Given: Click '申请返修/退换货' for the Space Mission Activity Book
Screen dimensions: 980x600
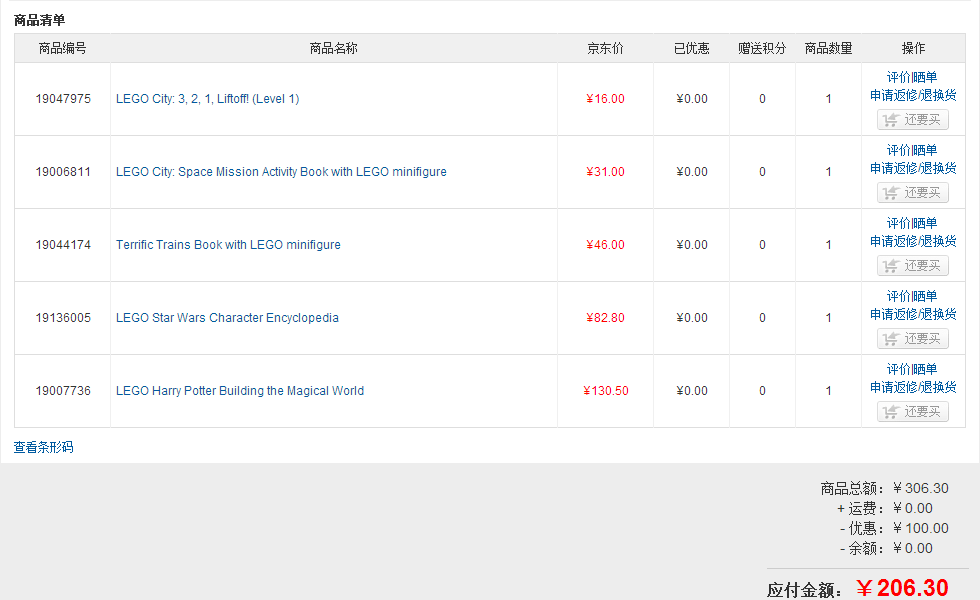Looking at the screenshot, I should pos(913,168).
